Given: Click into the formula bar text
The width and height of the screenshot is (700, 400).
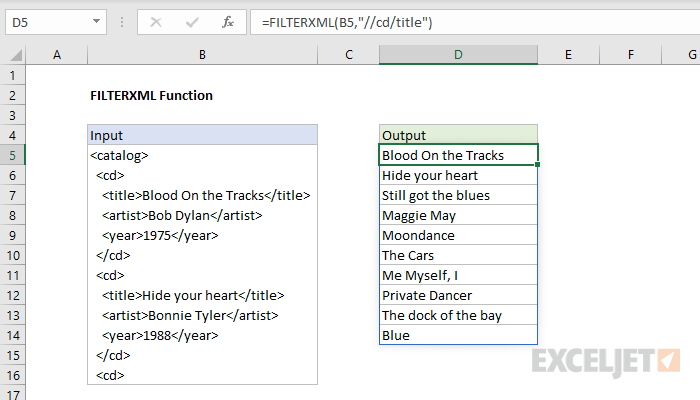Looking at the screenshot, I should [x=475, y=22].
